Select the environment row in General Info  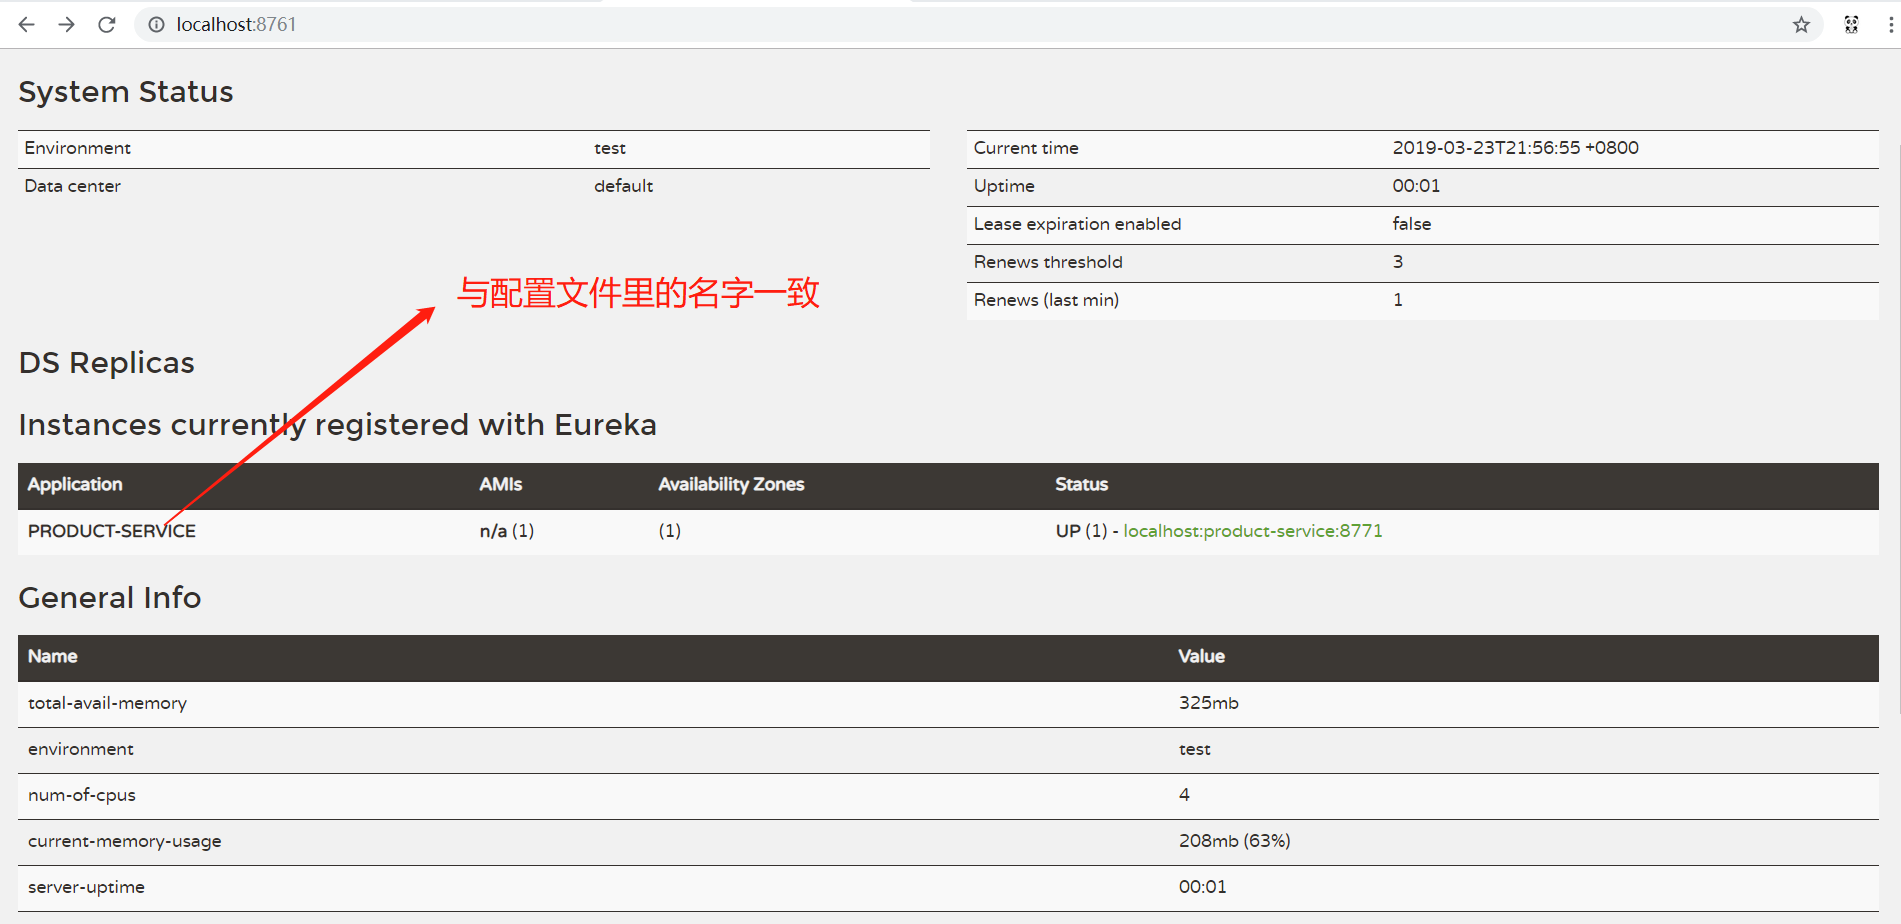point(948,750)
